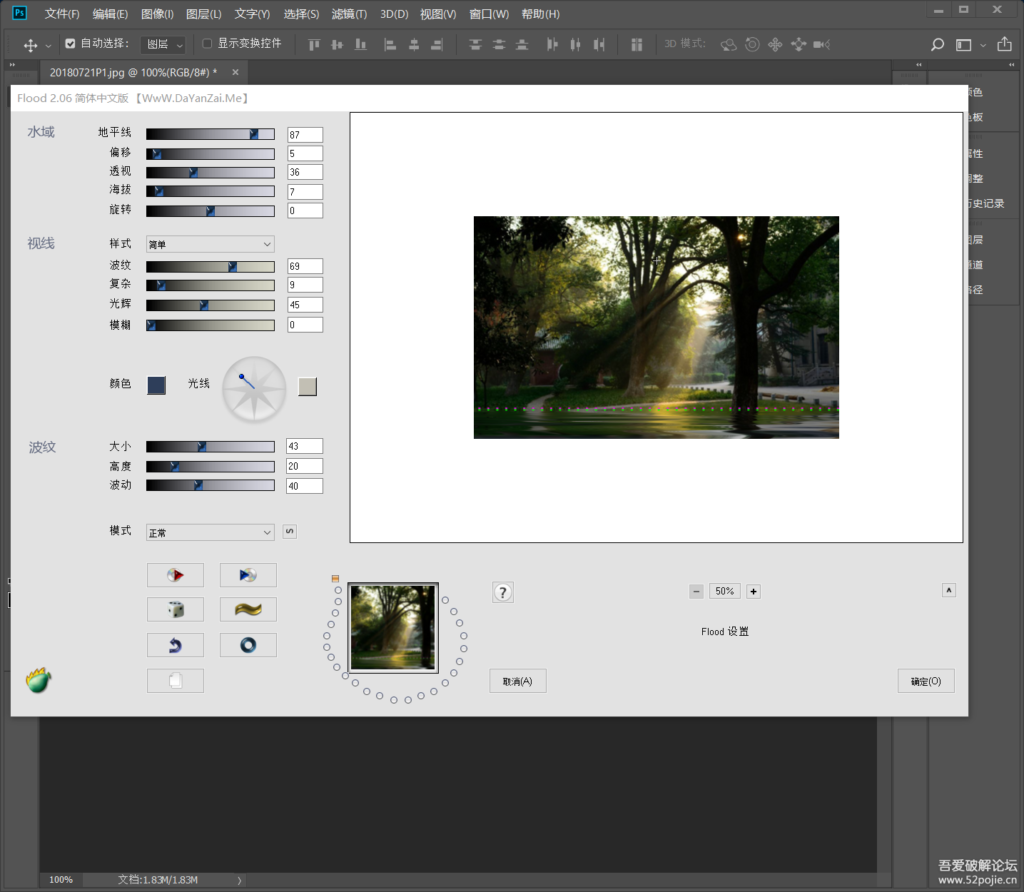1024x892 pixels.
Task: Align vertical centers icon in options bar
Action: pyautogui.click(x=337, y=44)
